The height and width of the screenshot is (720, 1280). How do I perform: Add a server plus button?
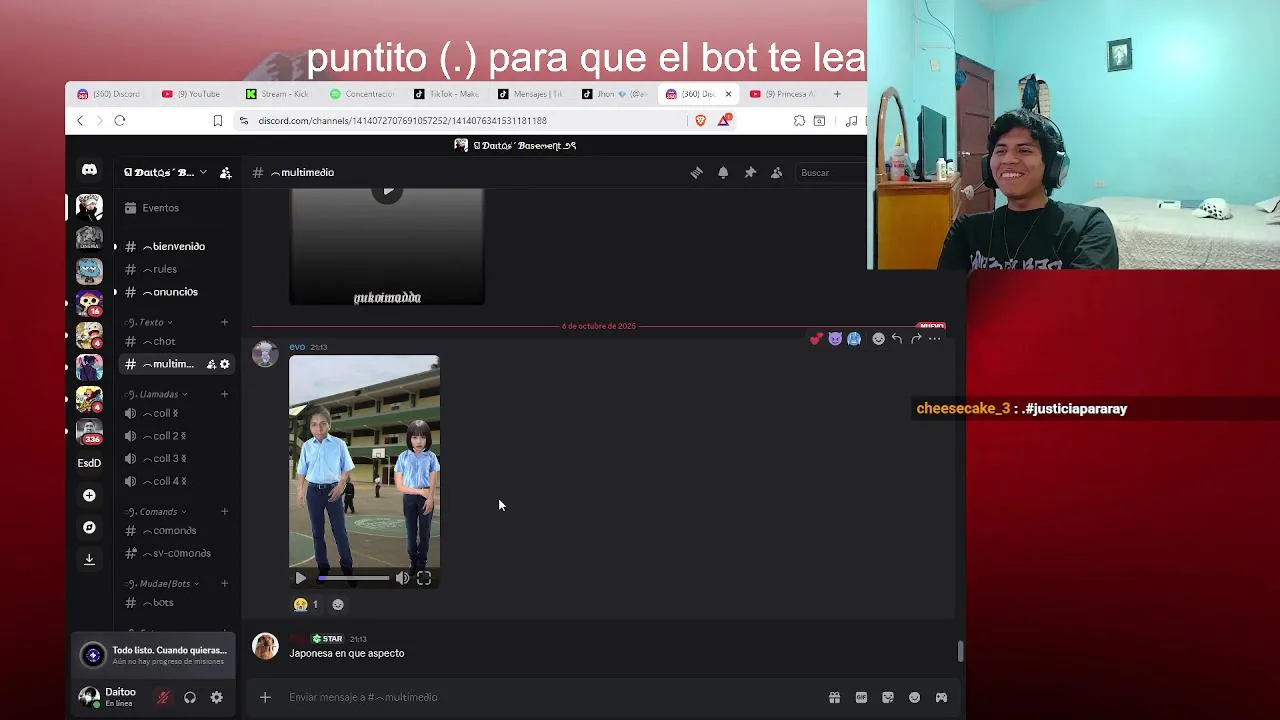pos(89,495)
